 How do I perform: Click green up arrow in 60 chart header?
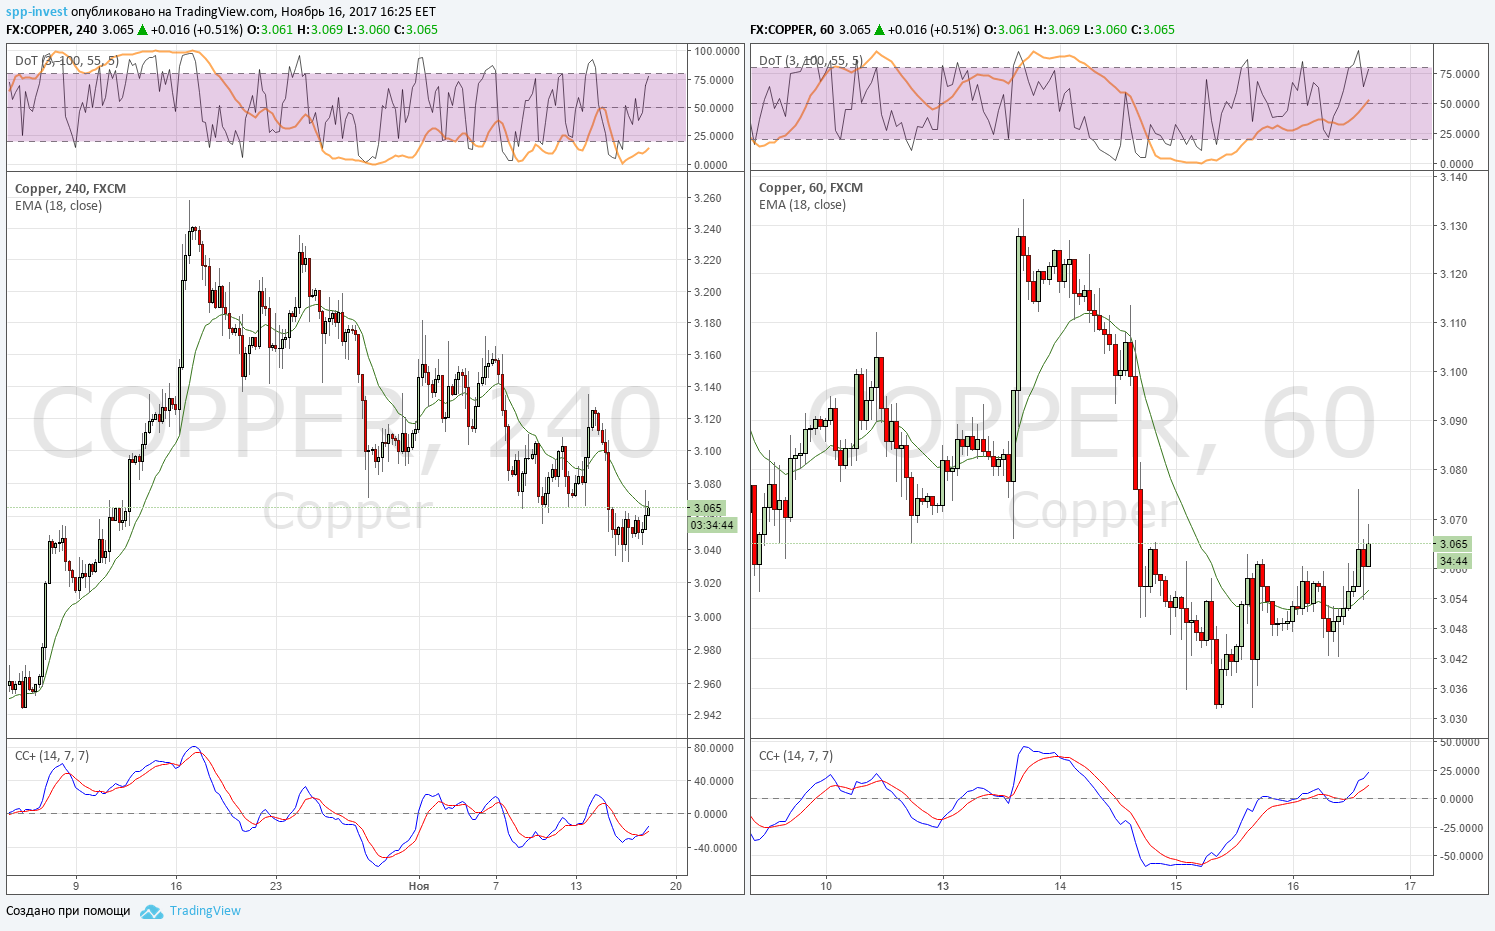tap(880, 30)
